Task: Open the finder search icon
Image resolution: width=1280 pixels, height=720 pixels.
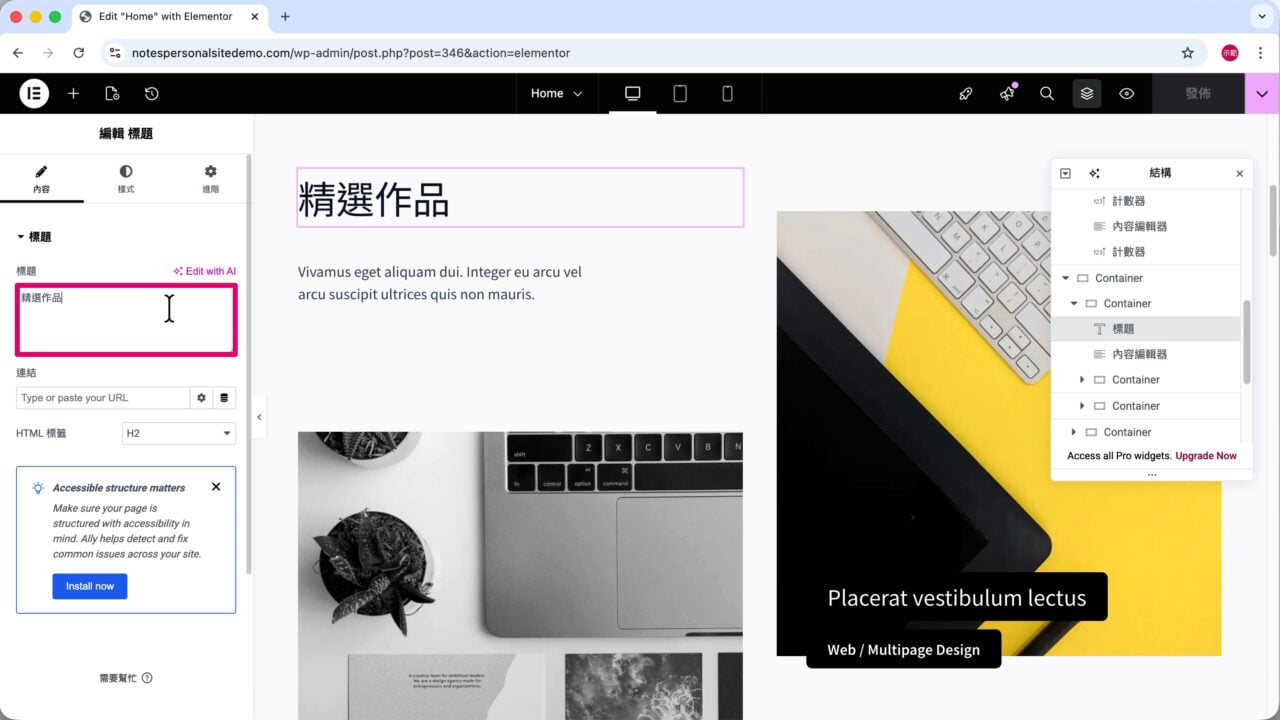Action: [1047, 93]
